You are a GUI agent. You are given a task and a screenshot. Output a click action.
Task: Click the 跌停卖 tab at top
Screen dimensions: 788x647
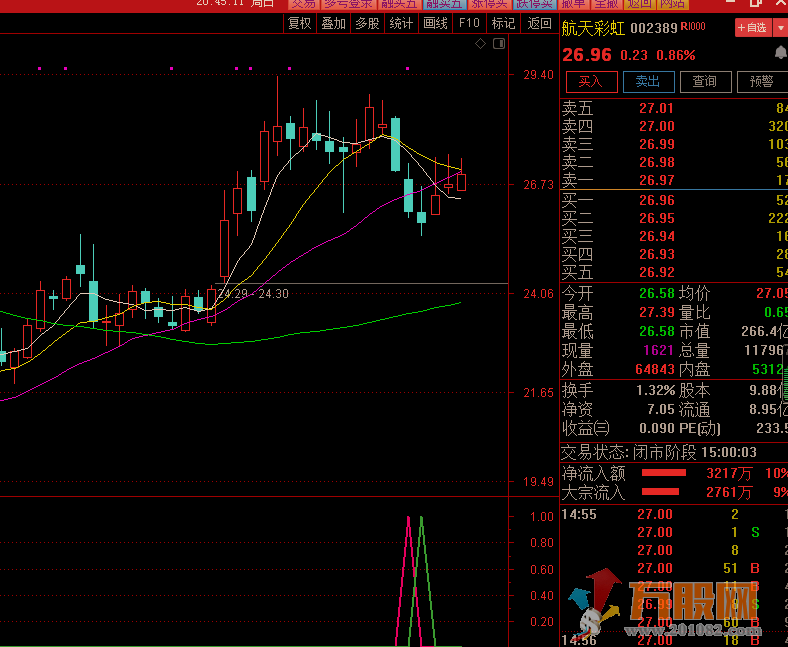[534, 4]
